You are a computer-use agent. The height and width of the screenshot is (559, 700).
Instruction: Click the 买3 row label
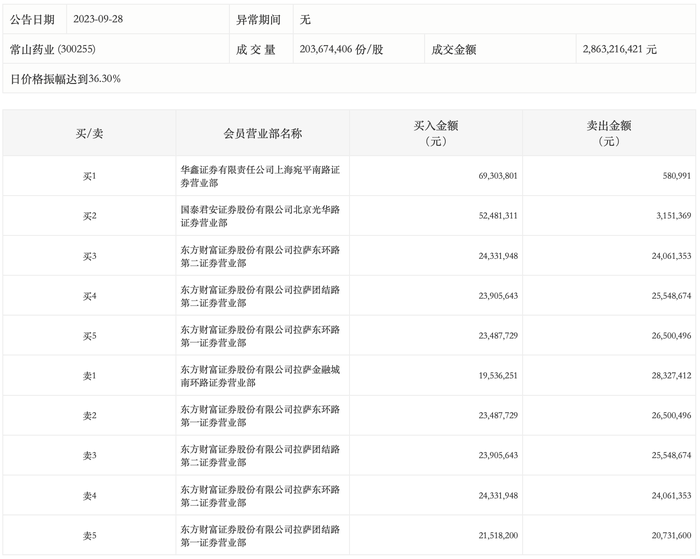pos(89,256)
